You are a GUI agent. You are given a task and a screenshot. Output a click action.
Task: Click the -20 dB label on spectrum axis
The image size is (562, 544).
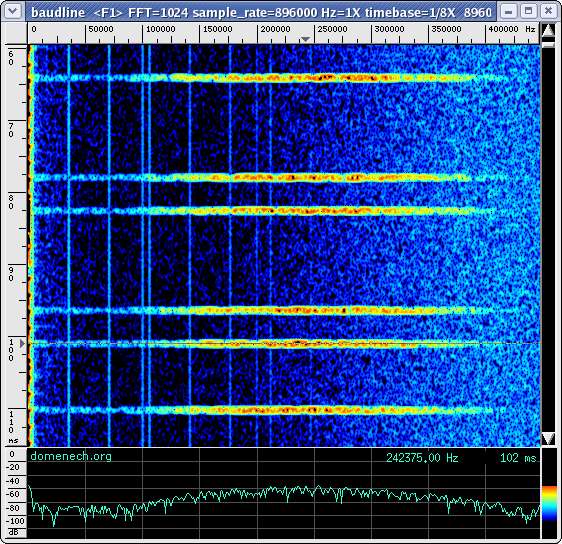click(x=13, y=467)
